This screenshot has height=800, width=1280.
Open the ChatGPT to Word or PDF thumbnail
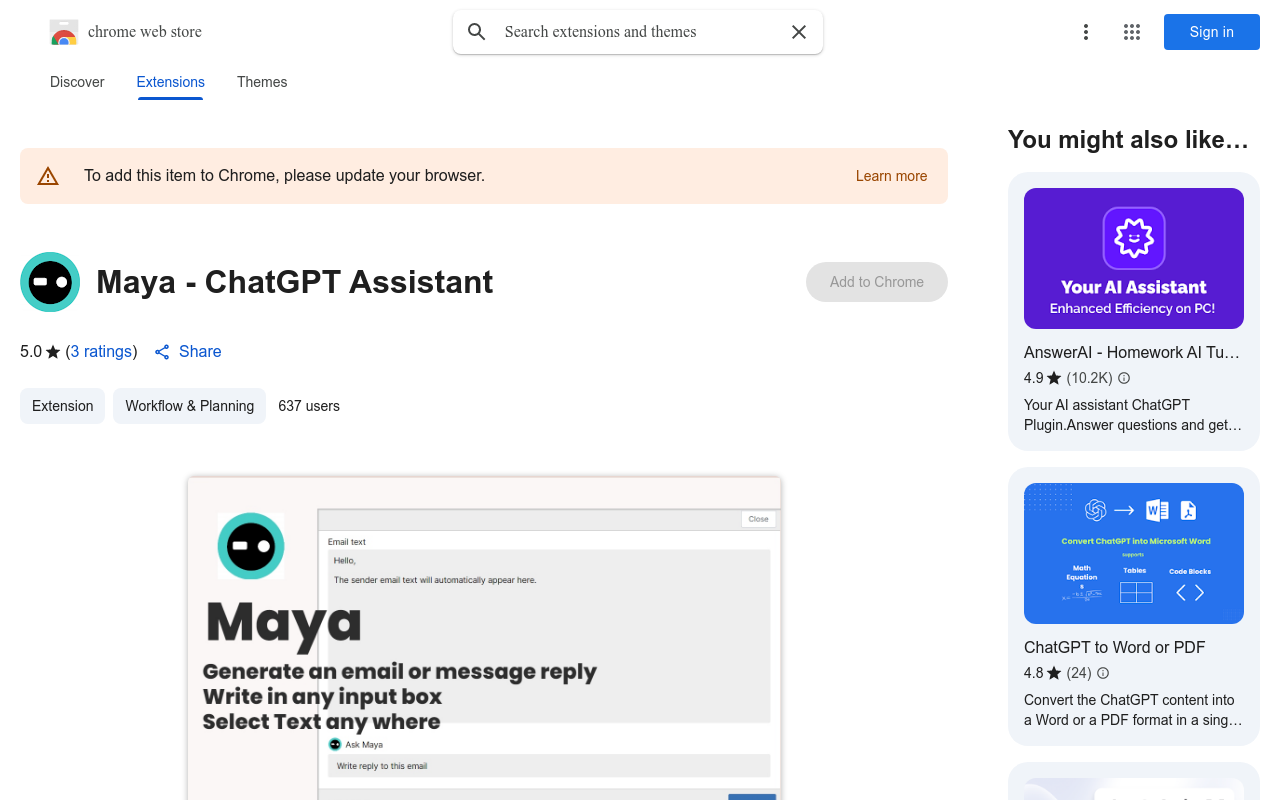pos(1134,553)
